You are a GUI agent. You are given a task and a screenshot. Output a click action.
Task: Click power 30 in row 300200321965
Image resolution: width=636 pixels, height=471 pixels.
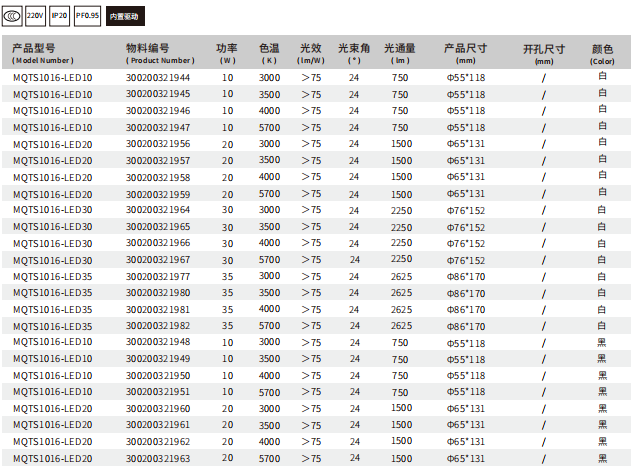227,227
